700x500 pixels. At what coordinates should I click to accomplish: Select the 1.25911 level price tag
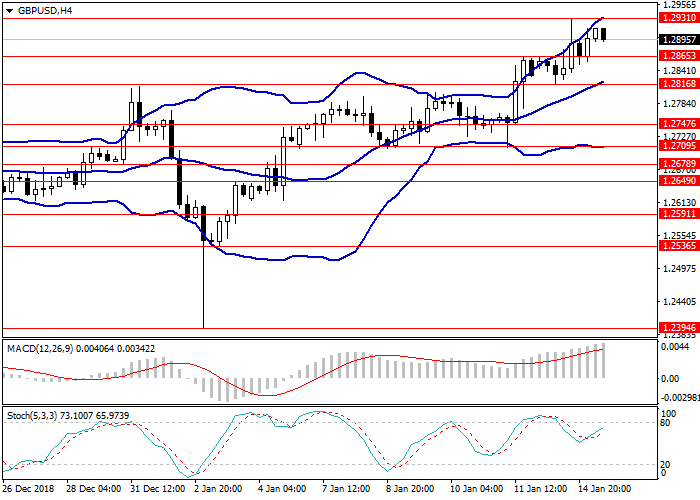(x=677, y=214)
